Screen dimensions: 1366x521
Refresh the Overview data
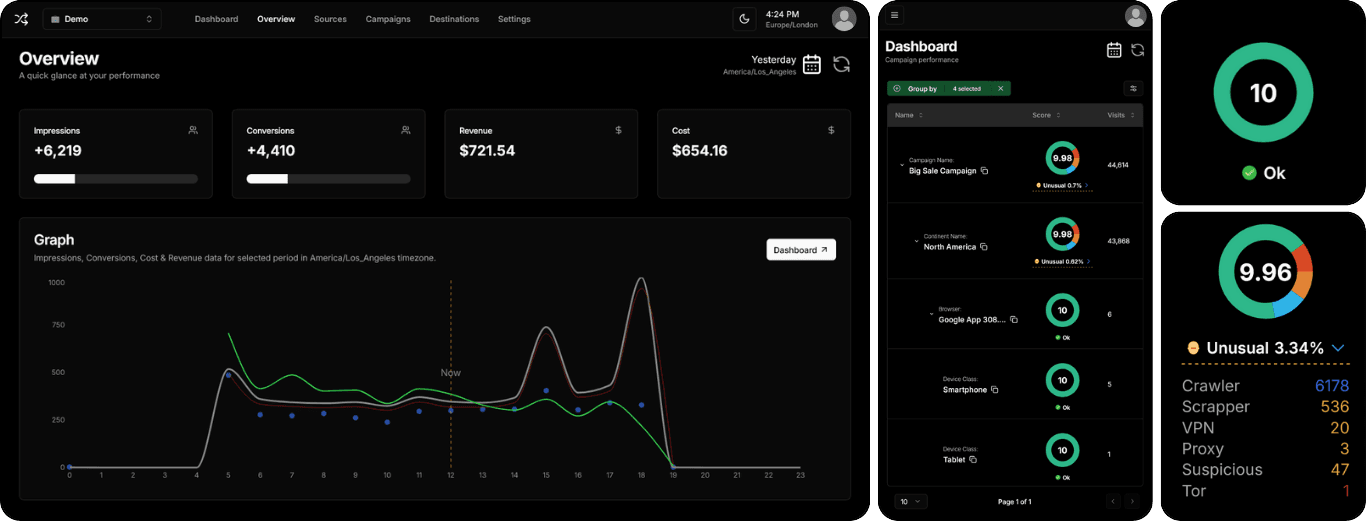pos(841,65)
